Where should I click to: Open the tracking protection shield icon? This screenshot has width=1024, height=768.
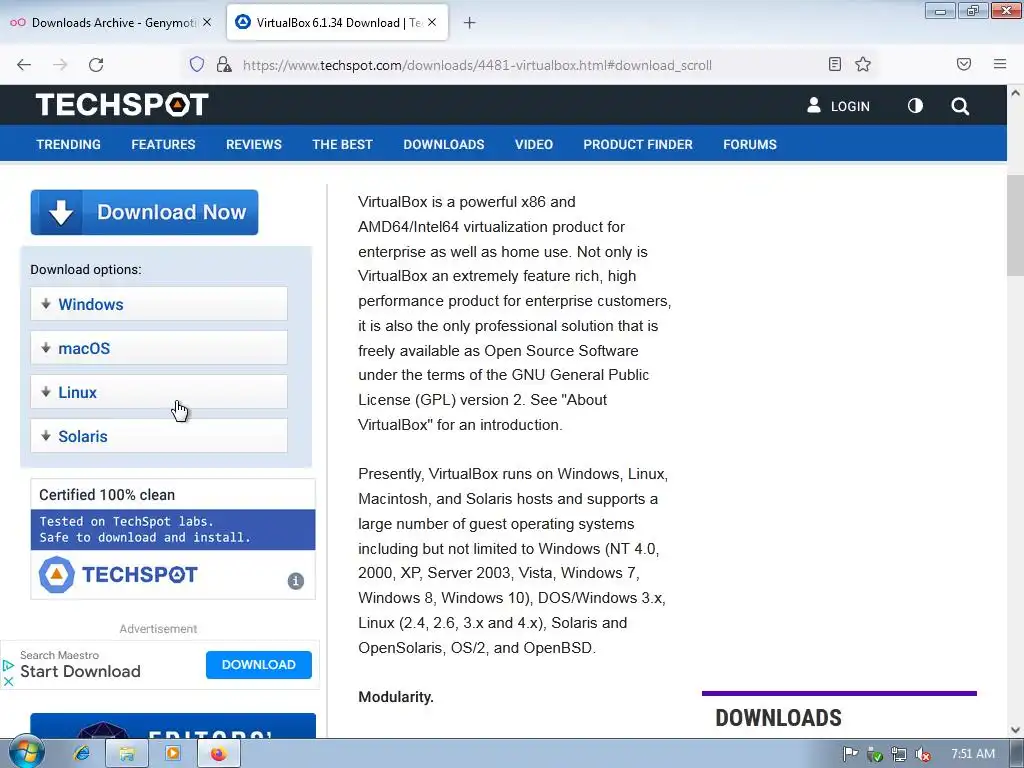point(197,64)
